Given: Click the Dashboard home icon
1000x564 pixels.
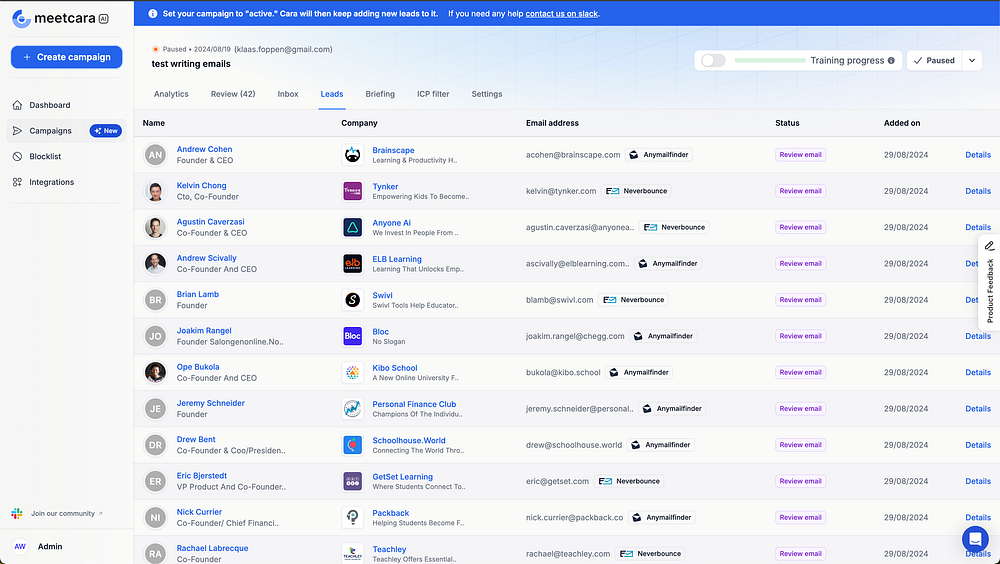Looking at the screenshot, I should 17,105.
